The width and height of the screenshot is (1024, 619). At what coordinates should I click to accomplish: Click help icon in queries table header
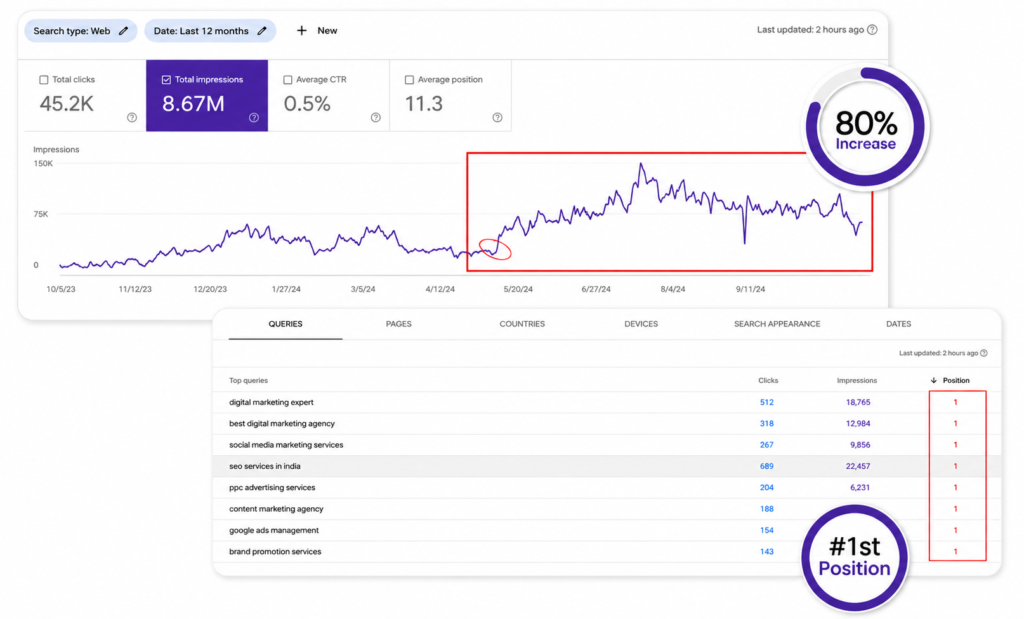click(984, 353)
